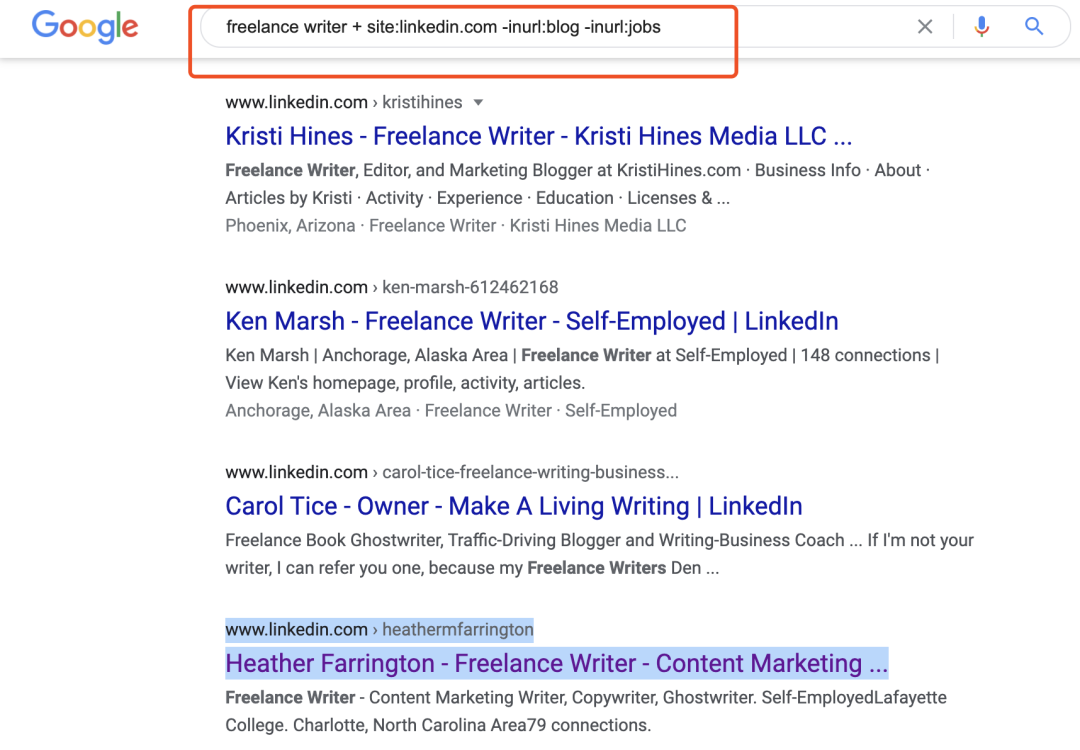Viewport: 1080px width, 750px height.
Task: Click inside the search query field
Action: pyautogui.click(x=560, y=27)
